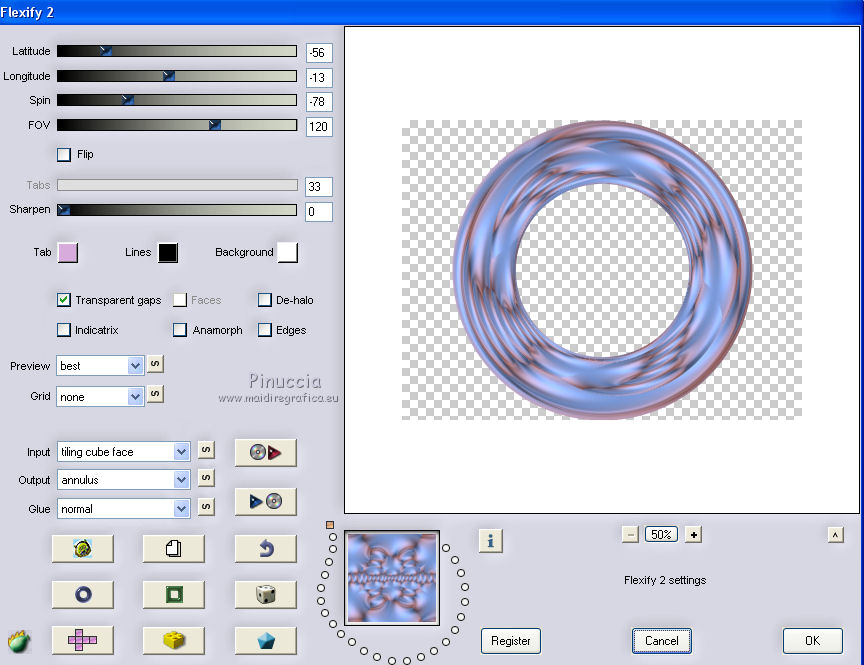The height and width of the screenshot is (665, 864).
Task: Open the Tab color swatch
Action: pyautogui.click(x=68, y=252)
